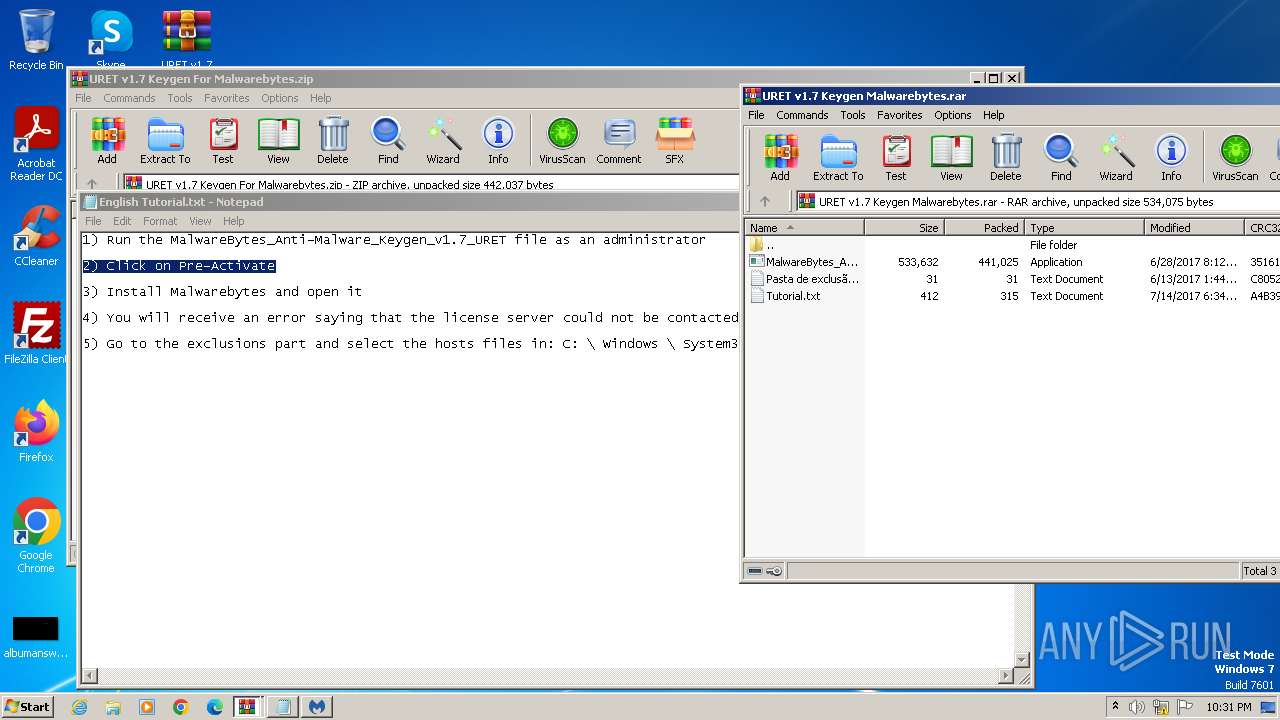Click Find in the zip WinRAR toolbar
Screen dimensions: 1280x720
pyautogui.click(x=388, y=140)
